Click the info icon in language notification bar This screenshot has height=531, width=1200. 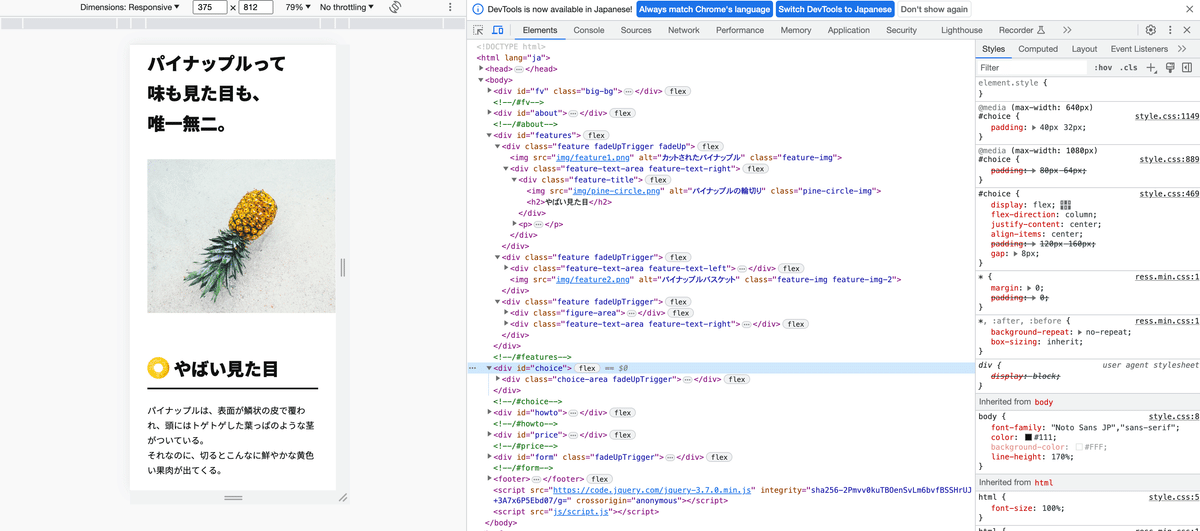point(478,9)
